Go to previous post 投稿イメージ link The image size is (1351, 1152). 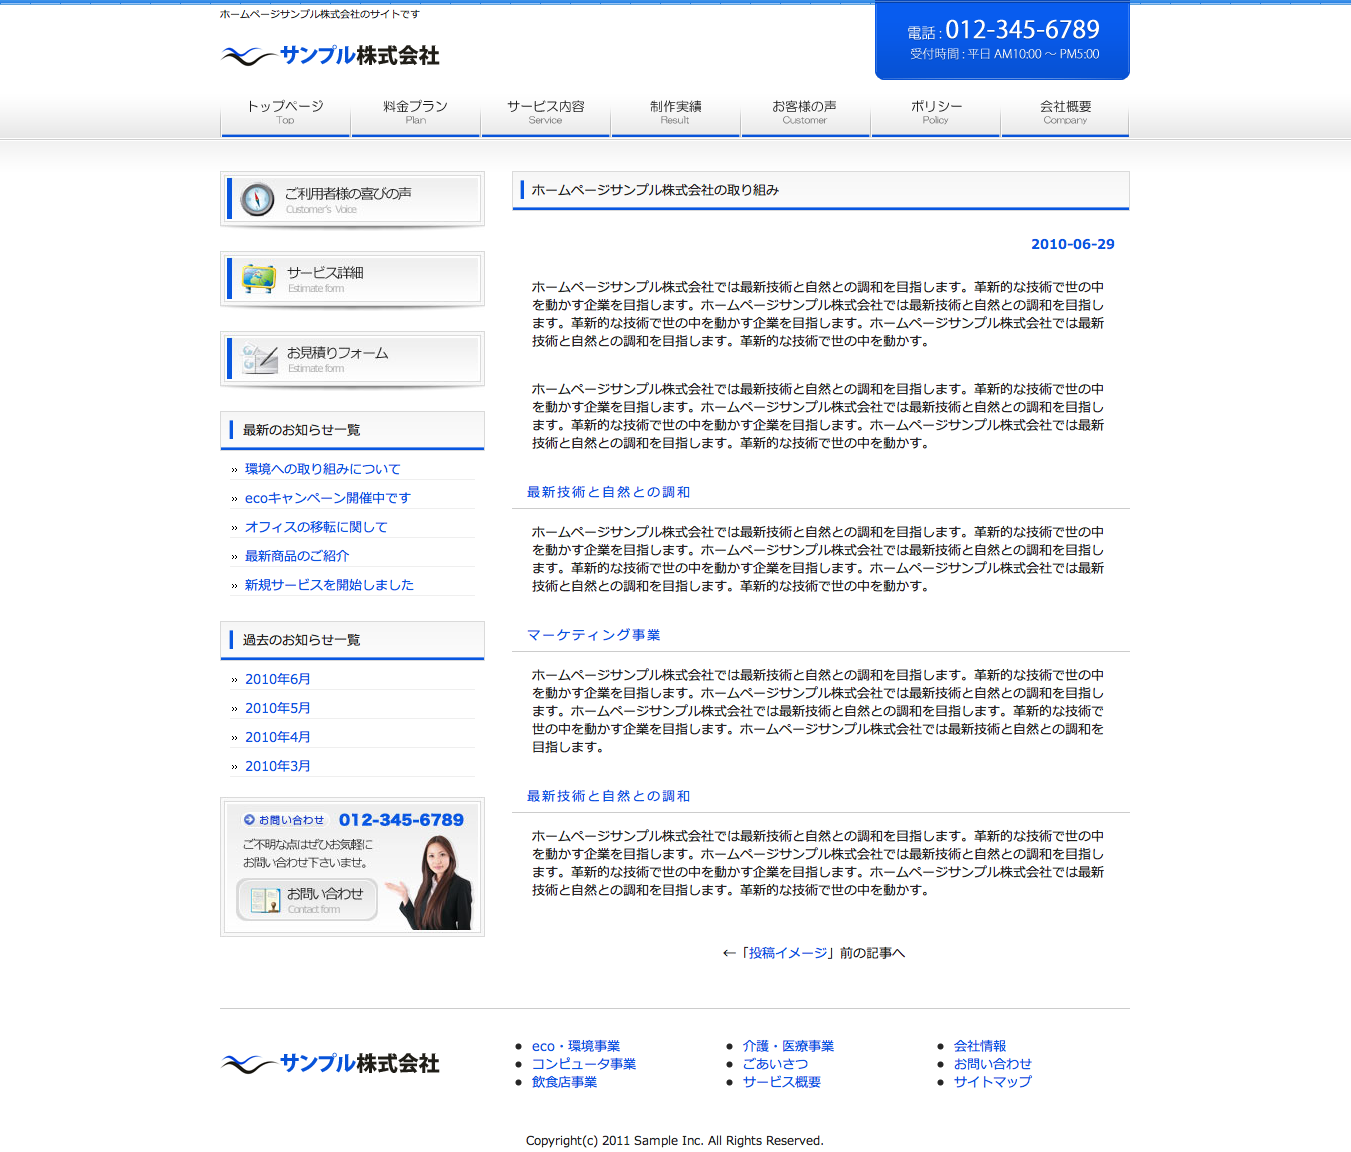(x=788, y=953)
